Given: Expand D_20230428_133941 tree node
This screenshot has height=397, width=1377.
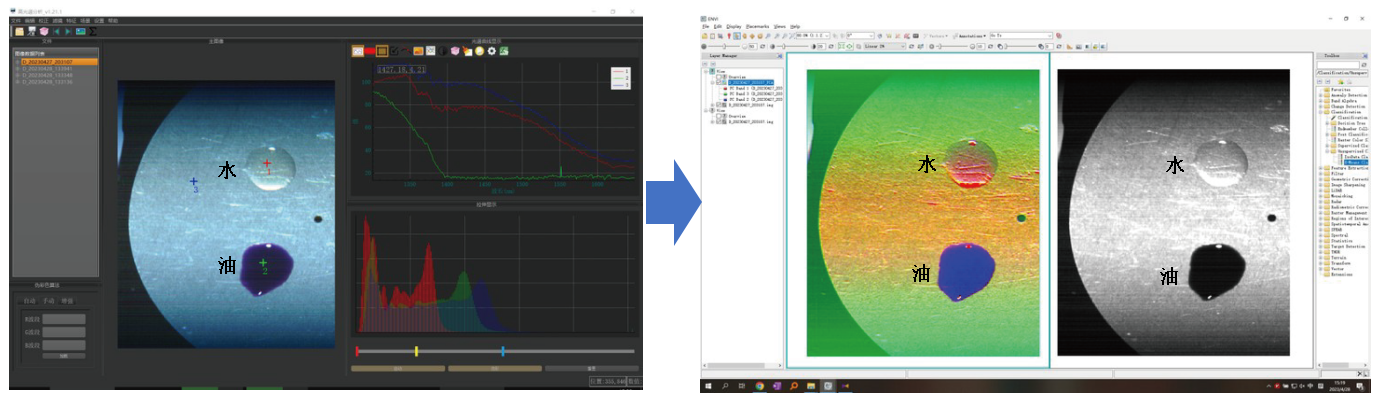Looking at the screenshot, I should [17, 69].
